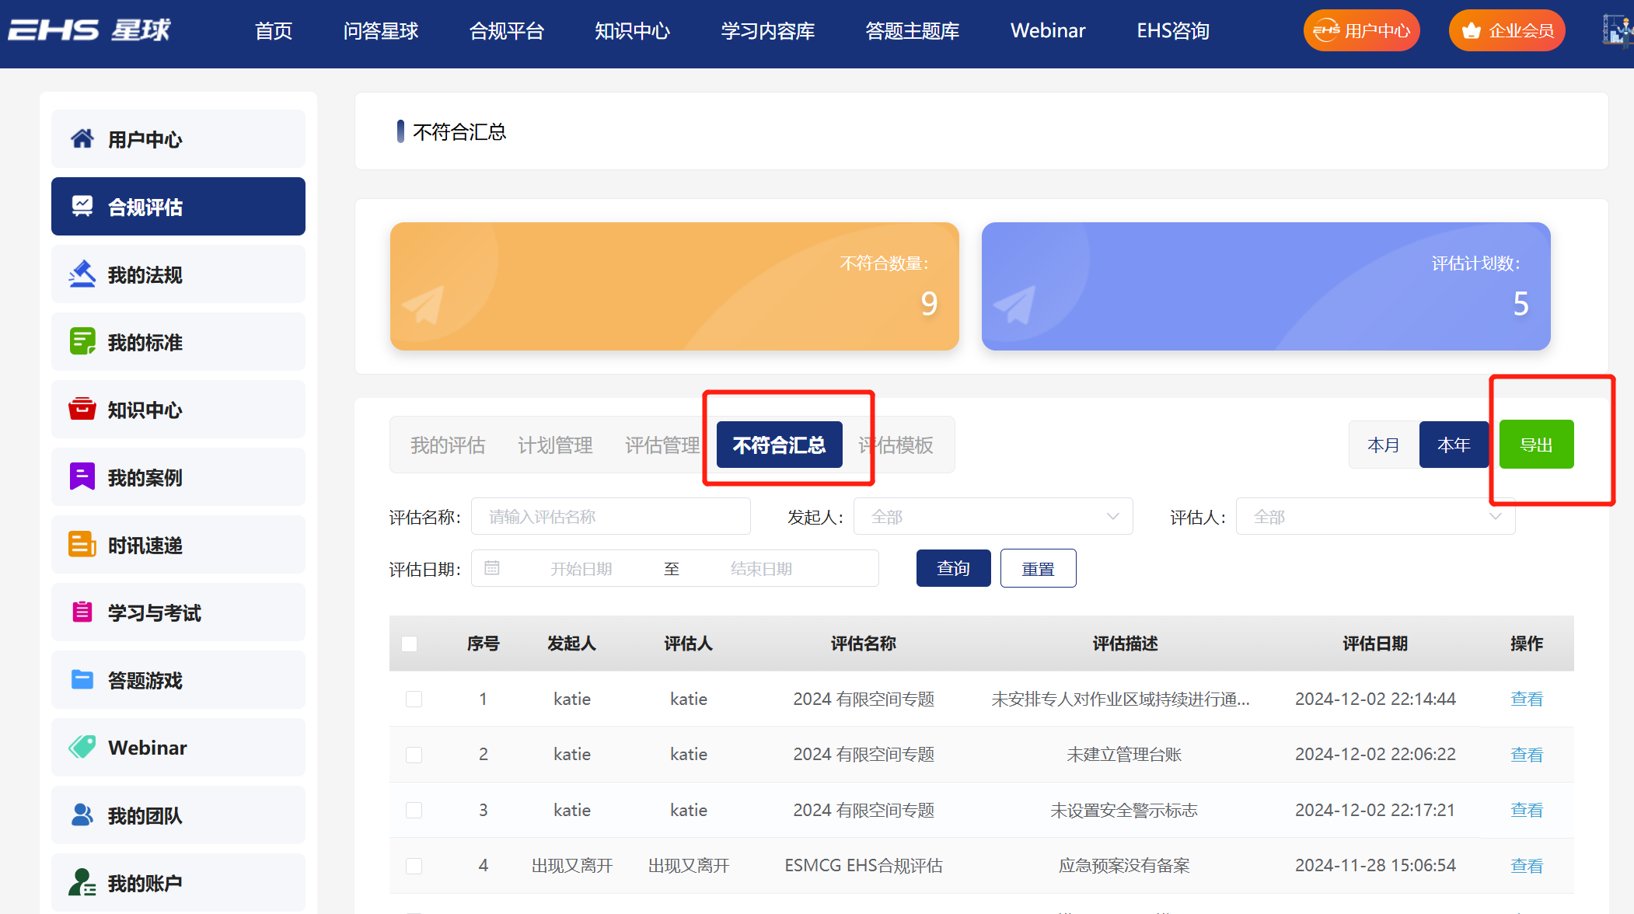Click the 评估名称 input field
1634x914 pixels.
610,516
